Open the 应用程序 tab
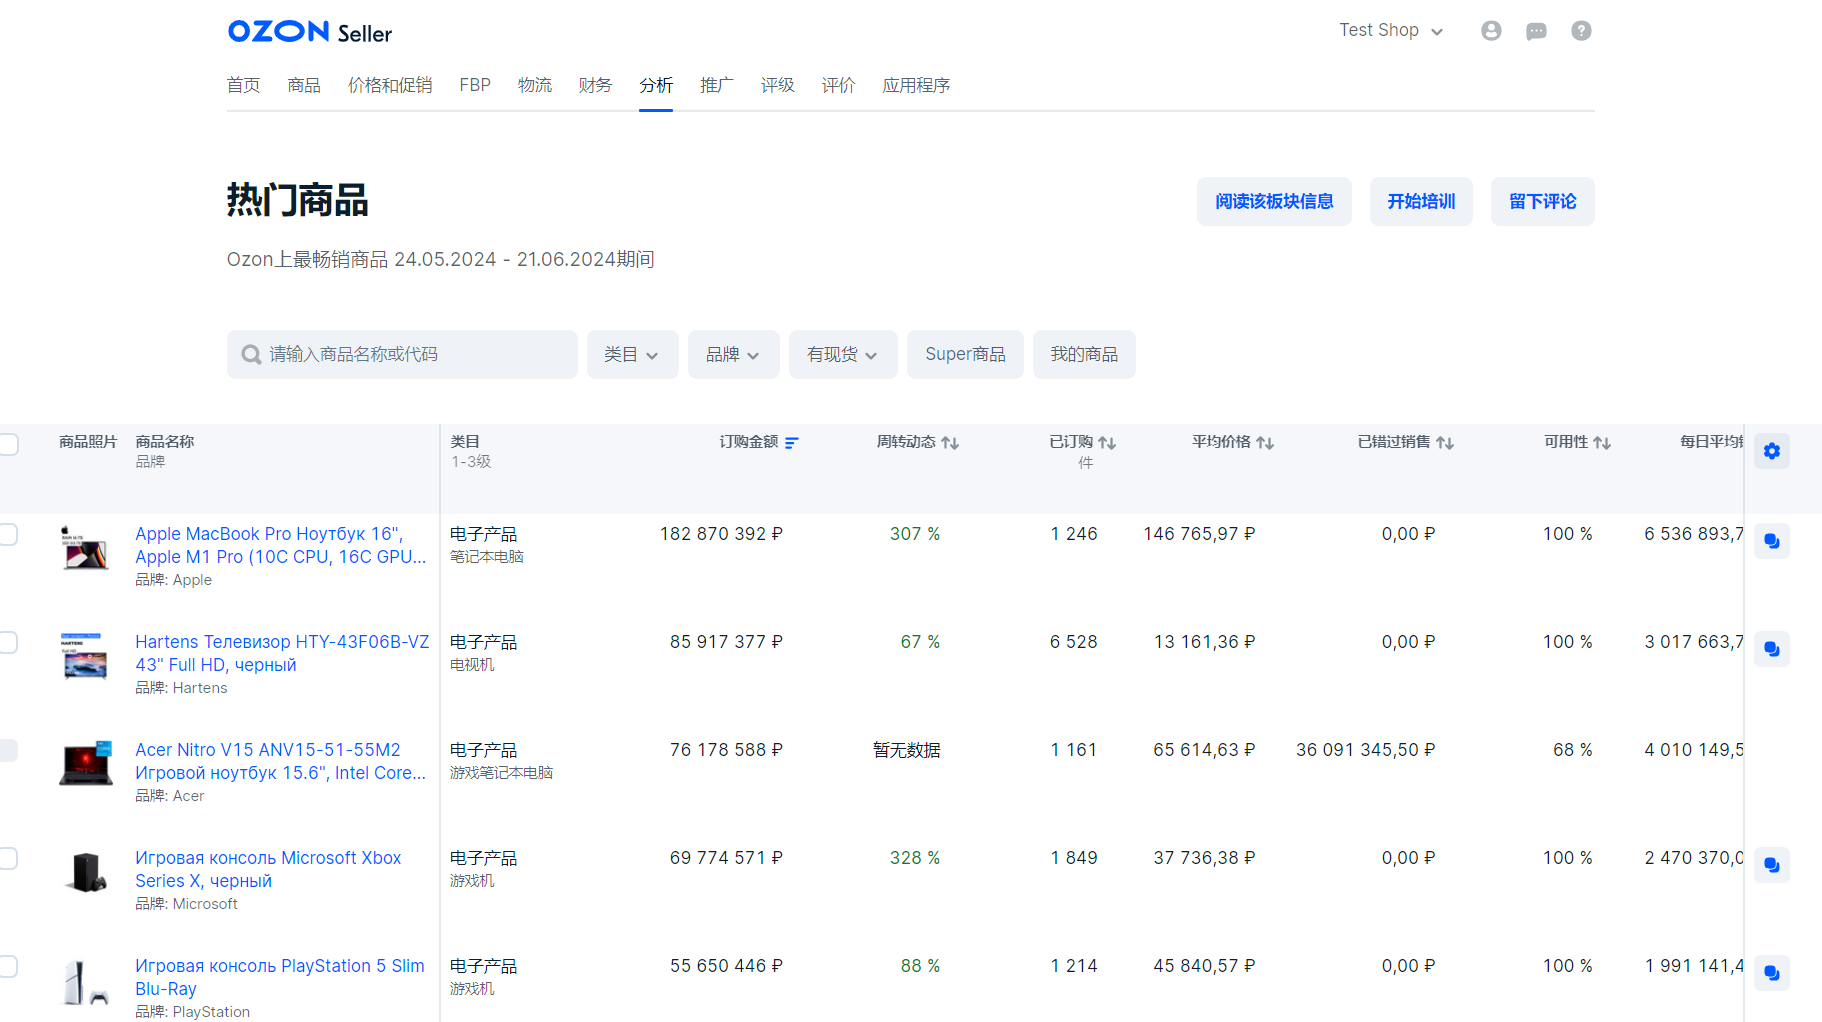This screenshot has width=1822, height=1022. [916, 86]
